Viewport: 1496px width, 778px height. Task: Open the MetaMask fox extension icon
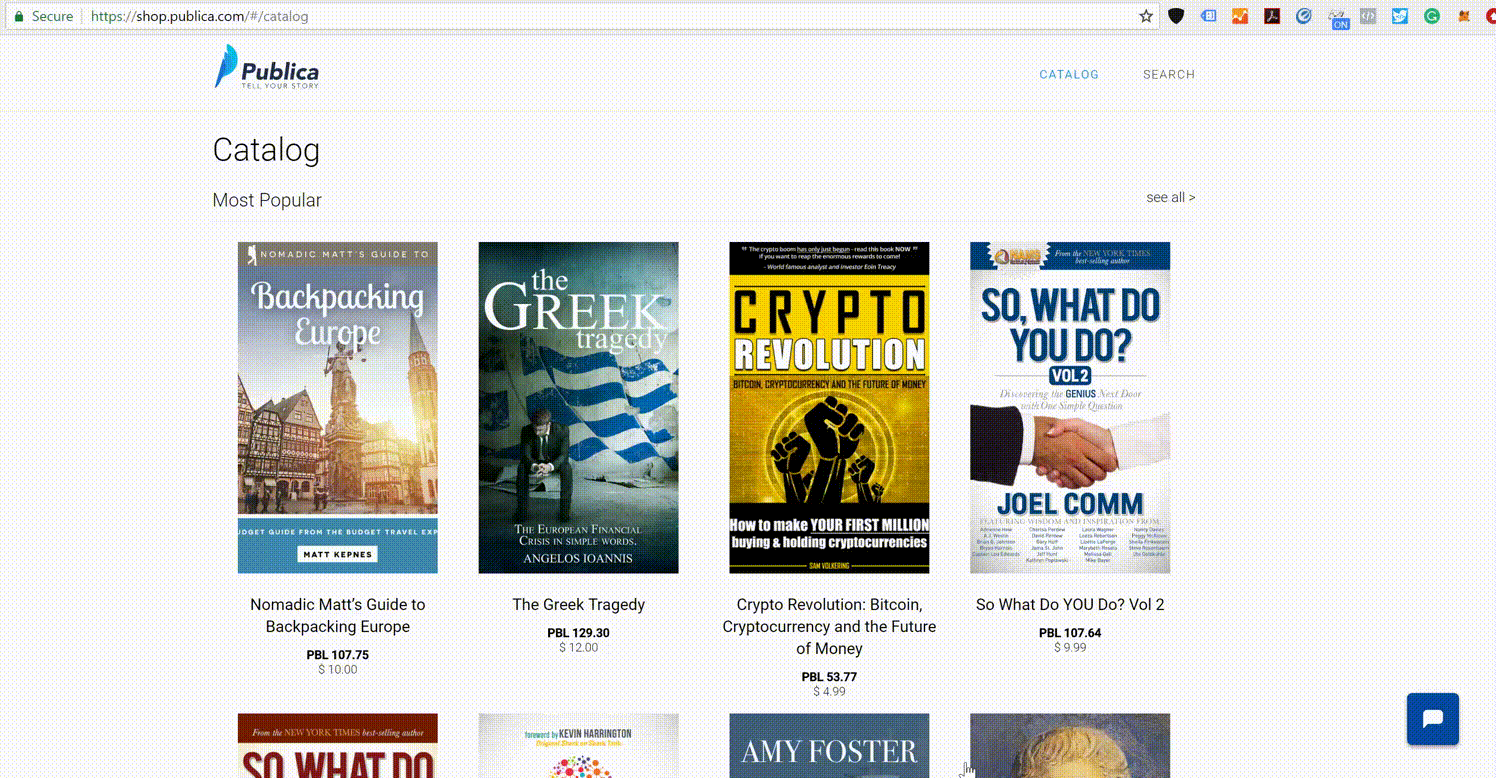click(1464, 16)
